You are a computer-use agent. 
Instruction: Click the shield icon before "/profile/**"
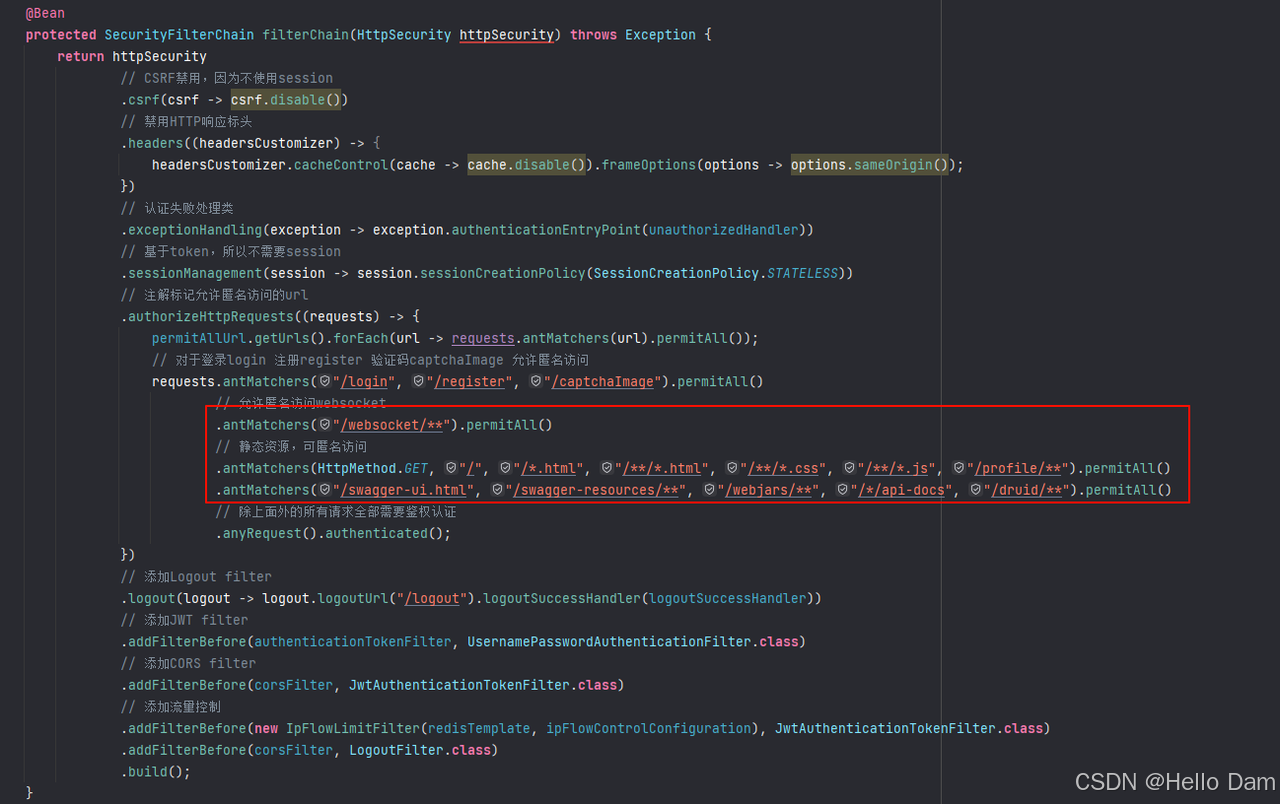coord(959,468)
